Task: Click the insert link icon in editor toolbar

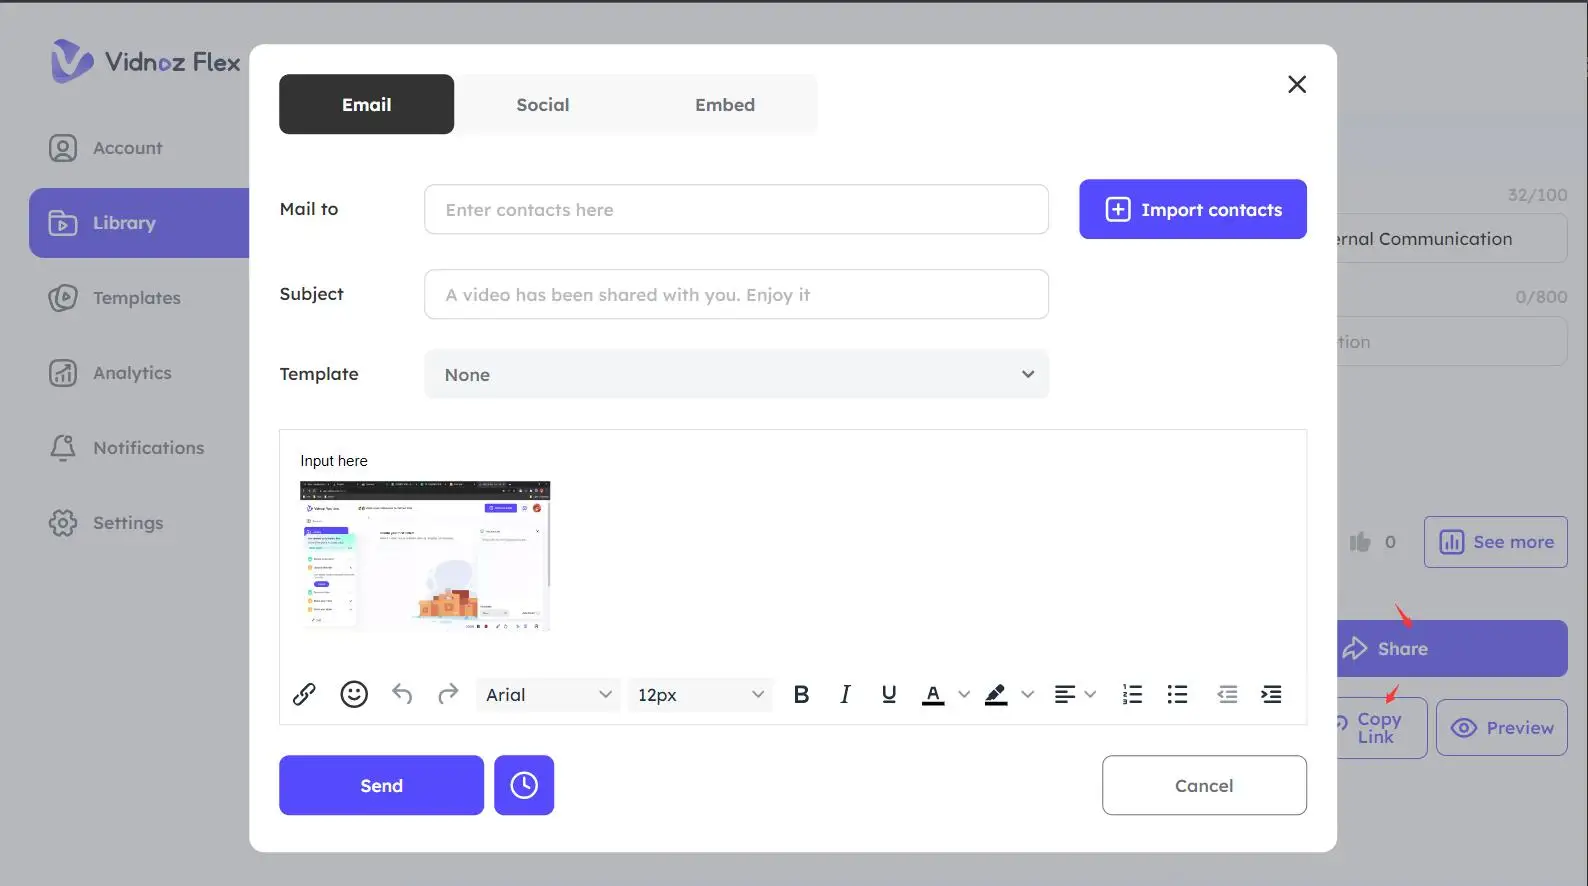Action: [x=304, y=694]
